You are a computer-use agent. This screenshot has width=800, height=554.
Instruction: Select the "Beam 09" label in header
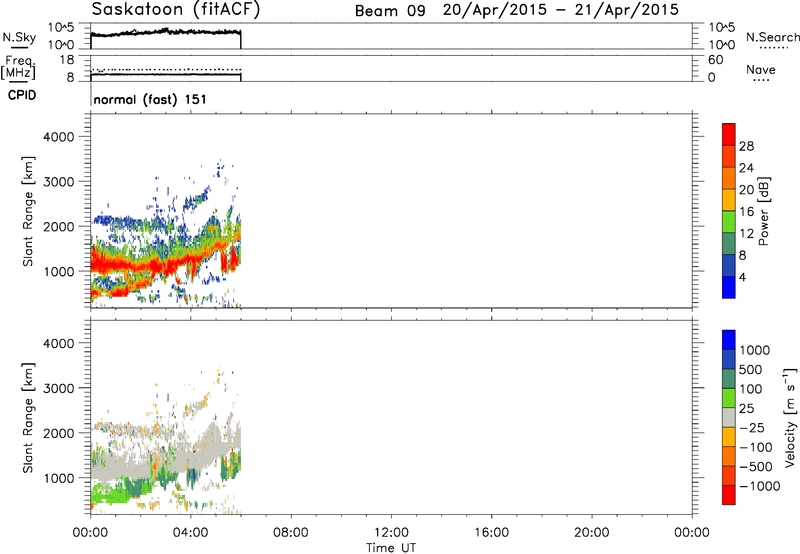click(x=390, y=11)
